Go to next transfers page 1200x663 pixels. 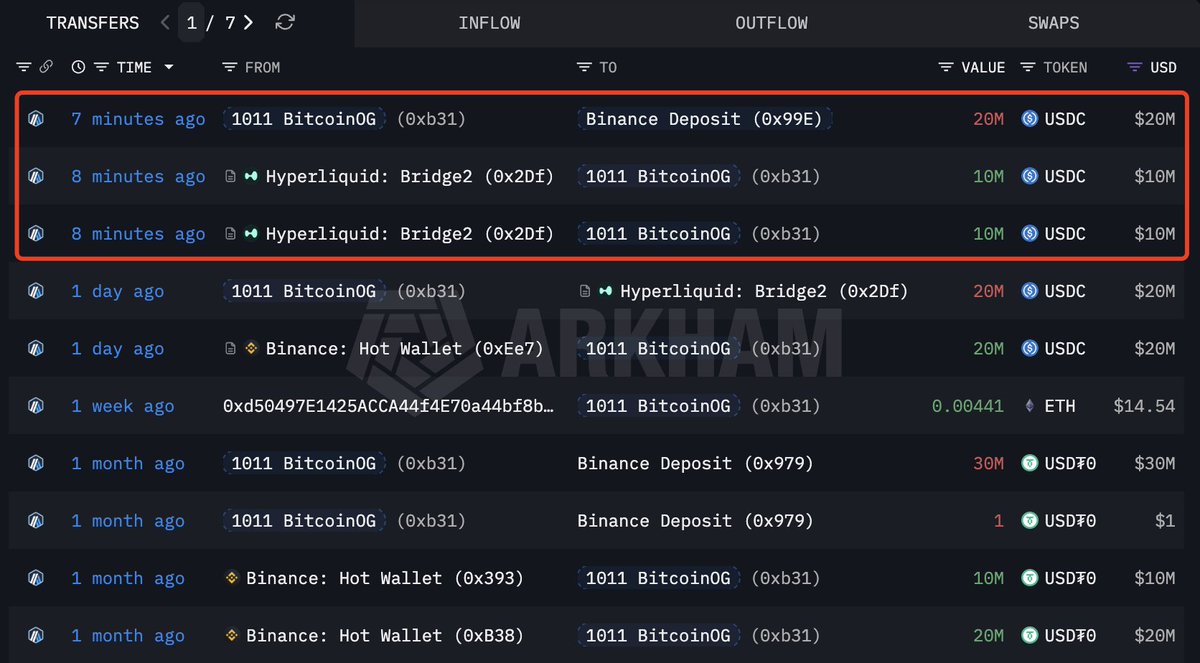pos(248,22)
